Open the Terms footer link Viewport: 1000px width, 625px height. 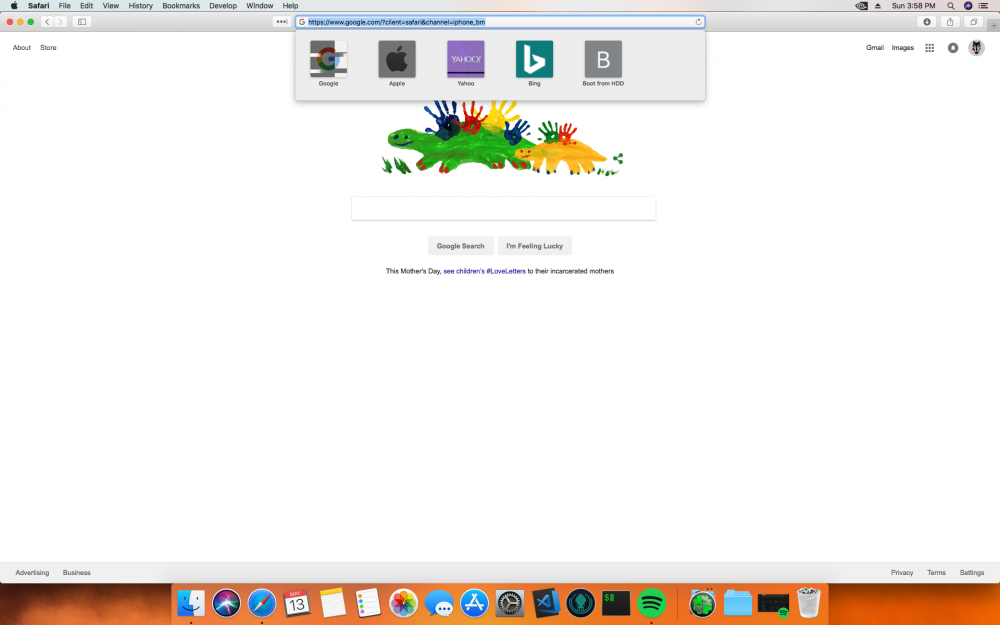tap(936, 573)
